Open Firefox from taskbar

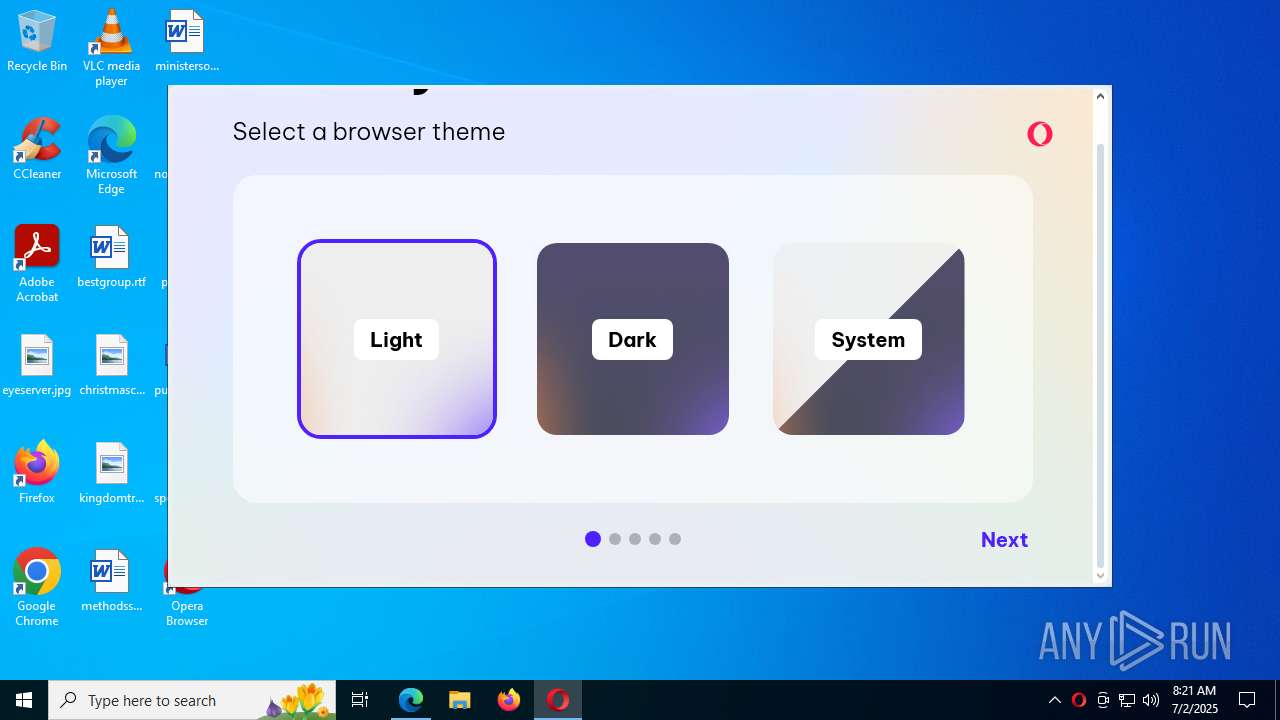click(x=509, y=700)
